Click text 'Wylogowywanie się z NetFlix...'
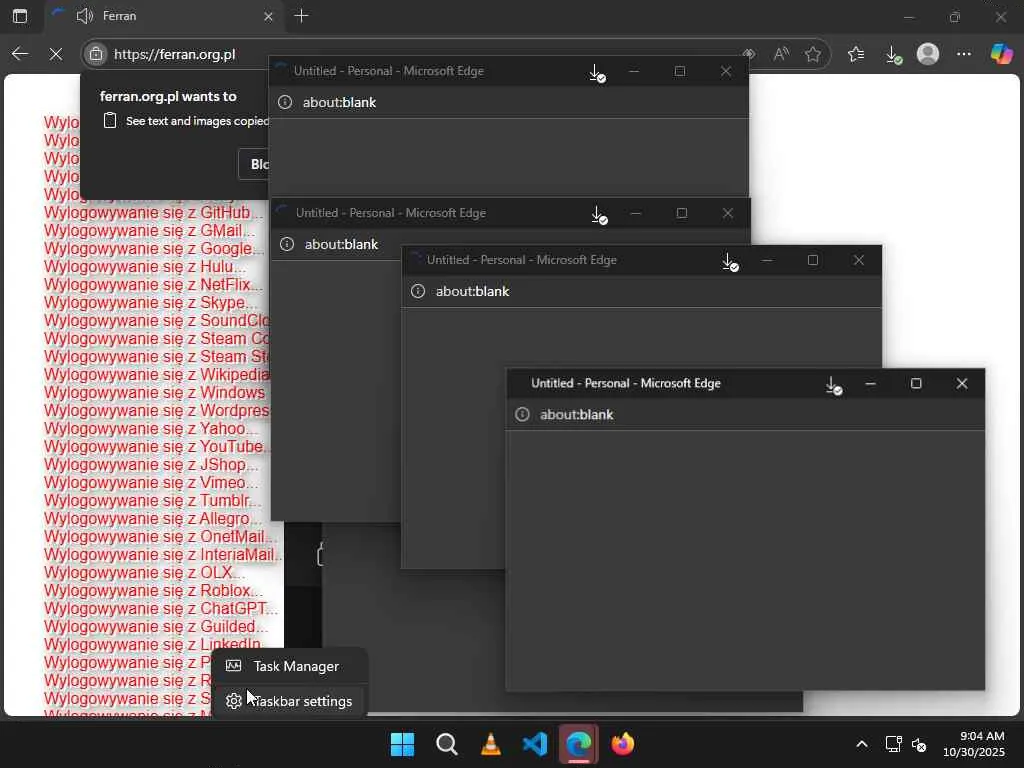 pos(153,285)
